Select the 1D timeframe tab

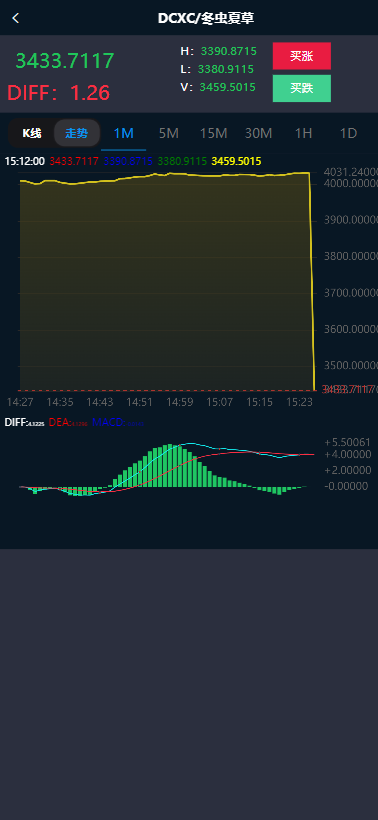coord(348,133)
